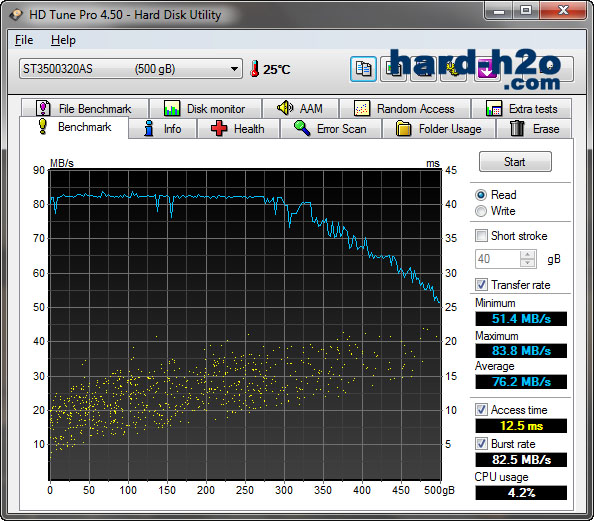This screenshot has height=521, width=594.
Task: Click the copy screenshot toolbar icon
Action: click(x=393, y=69)
